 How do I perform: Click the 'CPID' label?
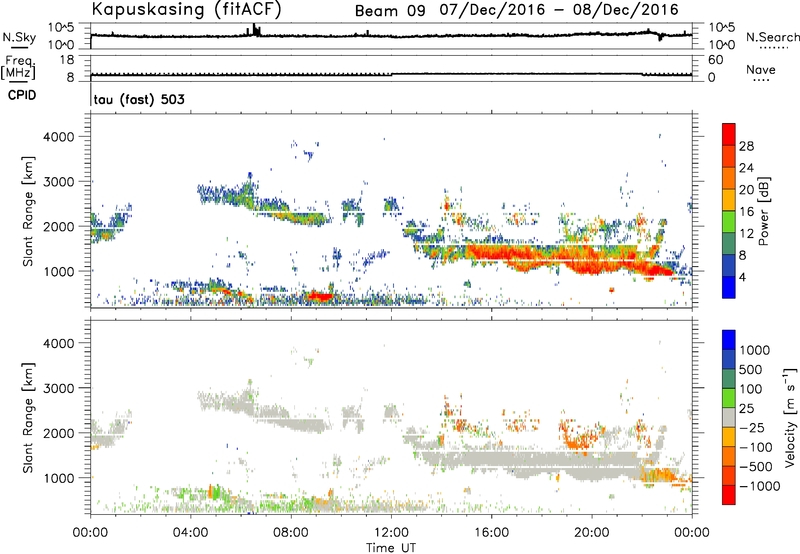pyautogui.click(x=22, y=95)
